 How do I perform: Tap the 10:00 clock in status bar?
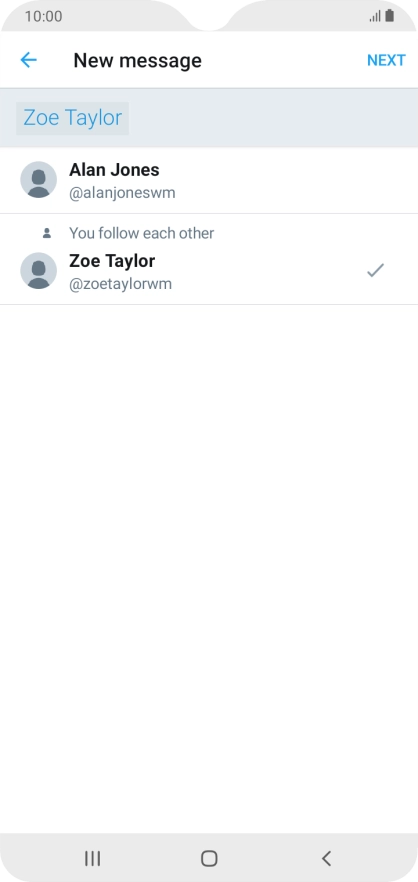click(43, 16)
